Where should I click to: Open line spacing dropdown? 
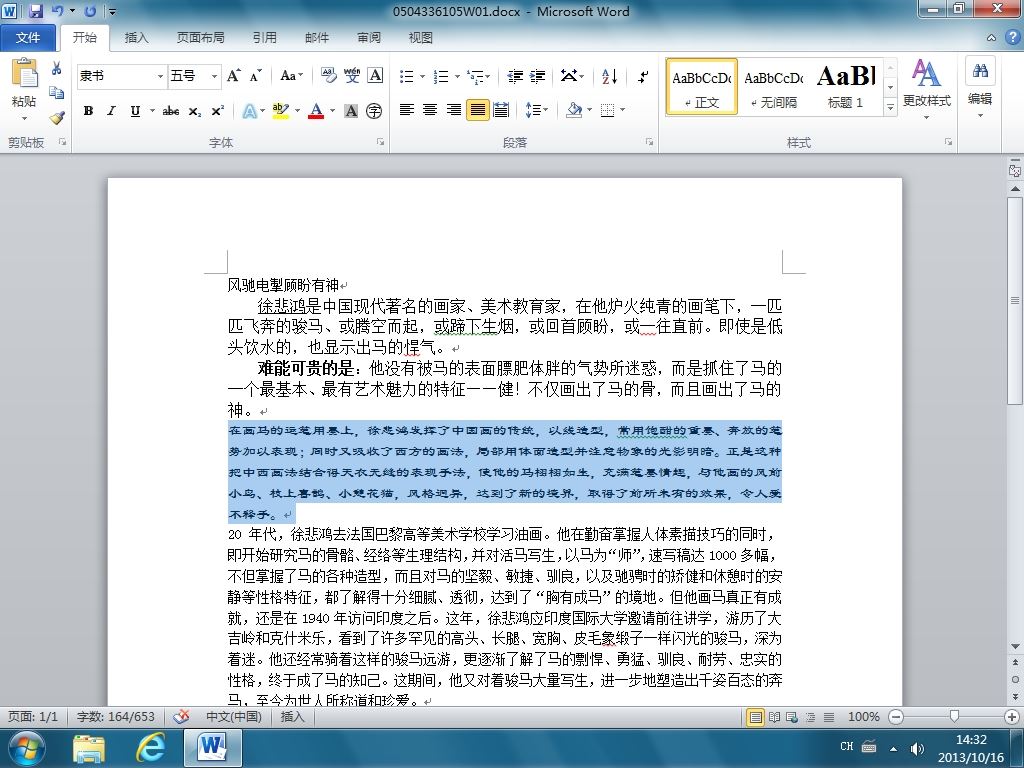(x=537, y=110)
